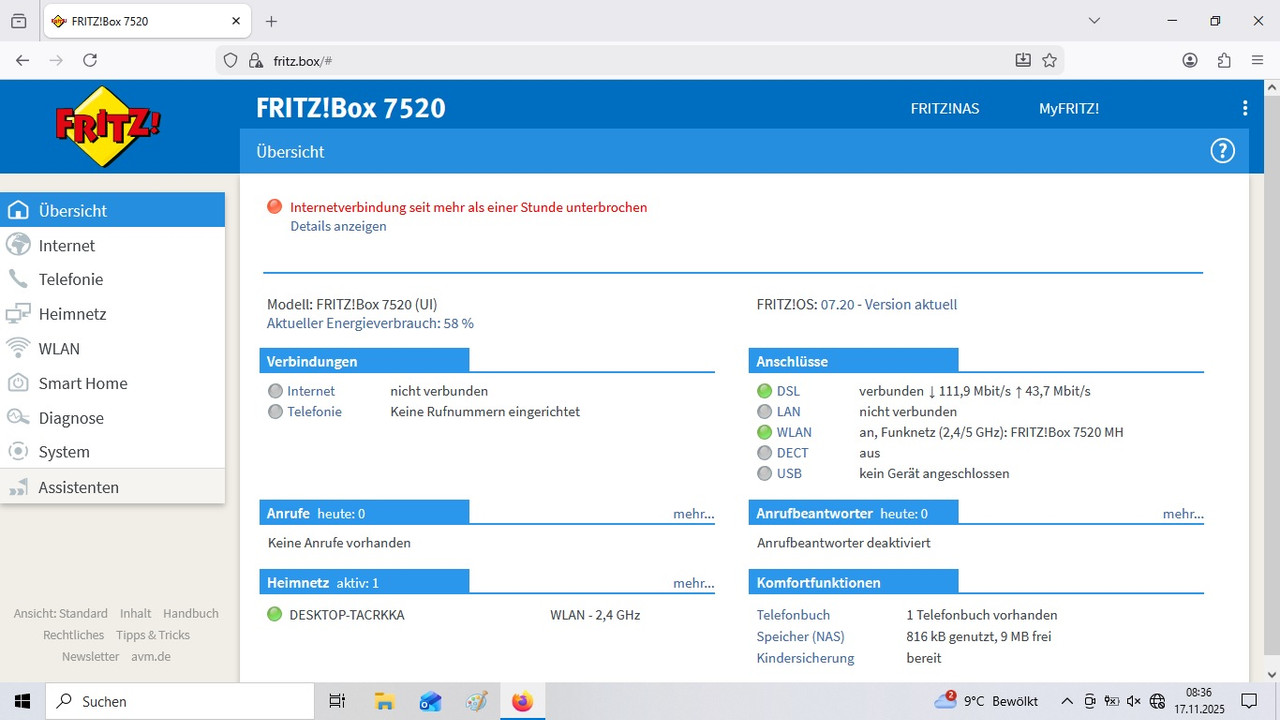This screenshot has width=1280, height=720.
Task: Select Übersicht in the sidebar menu
Action: coord(112,210)
